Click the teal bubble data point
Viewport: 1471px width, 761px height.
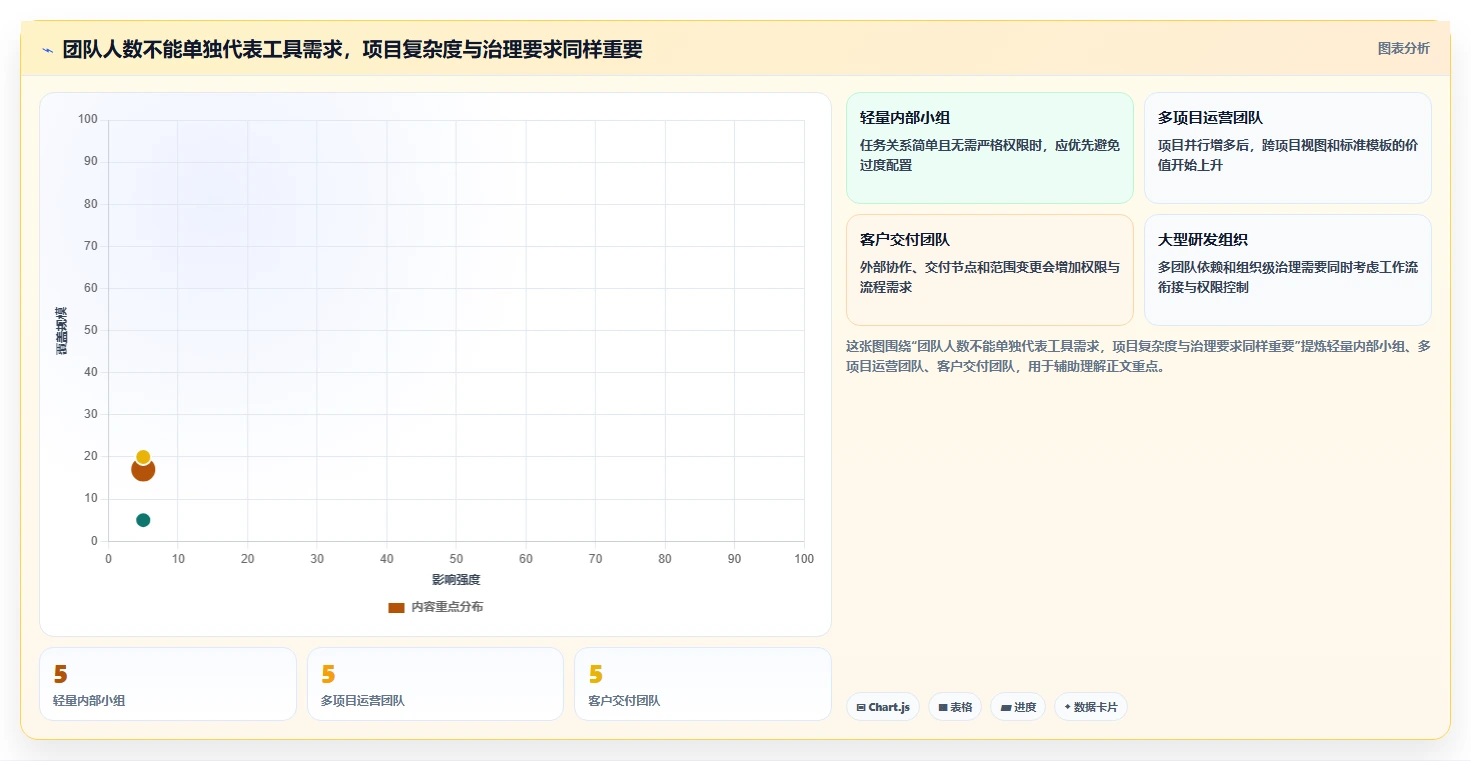[x=143, y=520]
